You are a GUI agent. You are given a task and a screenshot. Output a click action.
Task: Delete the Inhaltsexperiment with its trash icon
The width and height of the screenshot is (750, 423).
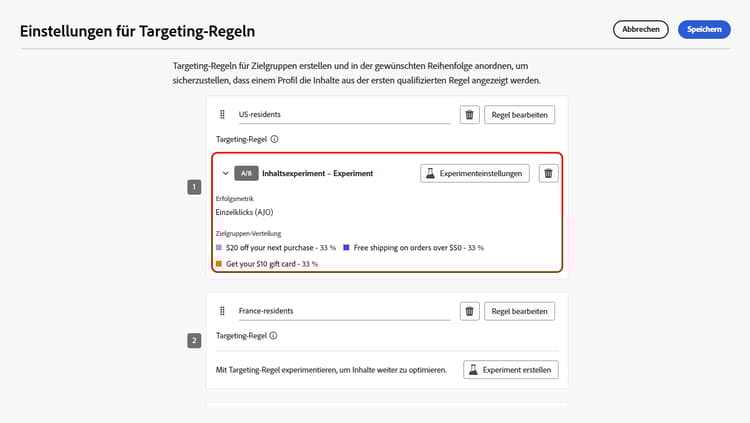[x=548, y=173]
